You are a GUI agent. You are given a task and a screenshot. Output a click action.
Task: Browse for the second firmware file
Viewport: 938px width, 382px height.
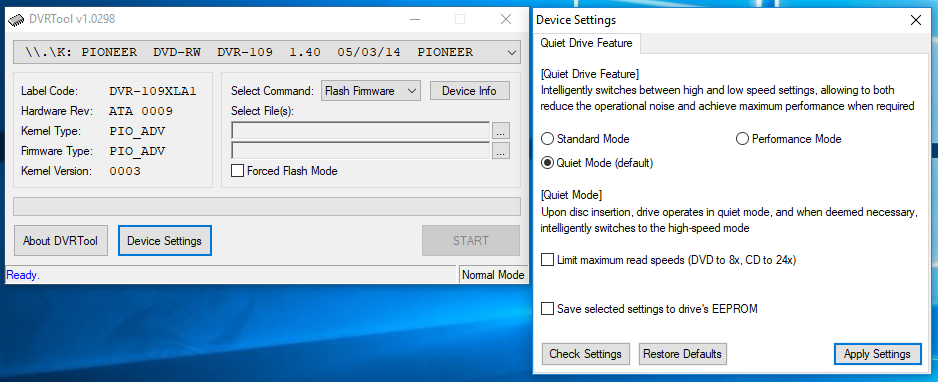click(501, 151)
